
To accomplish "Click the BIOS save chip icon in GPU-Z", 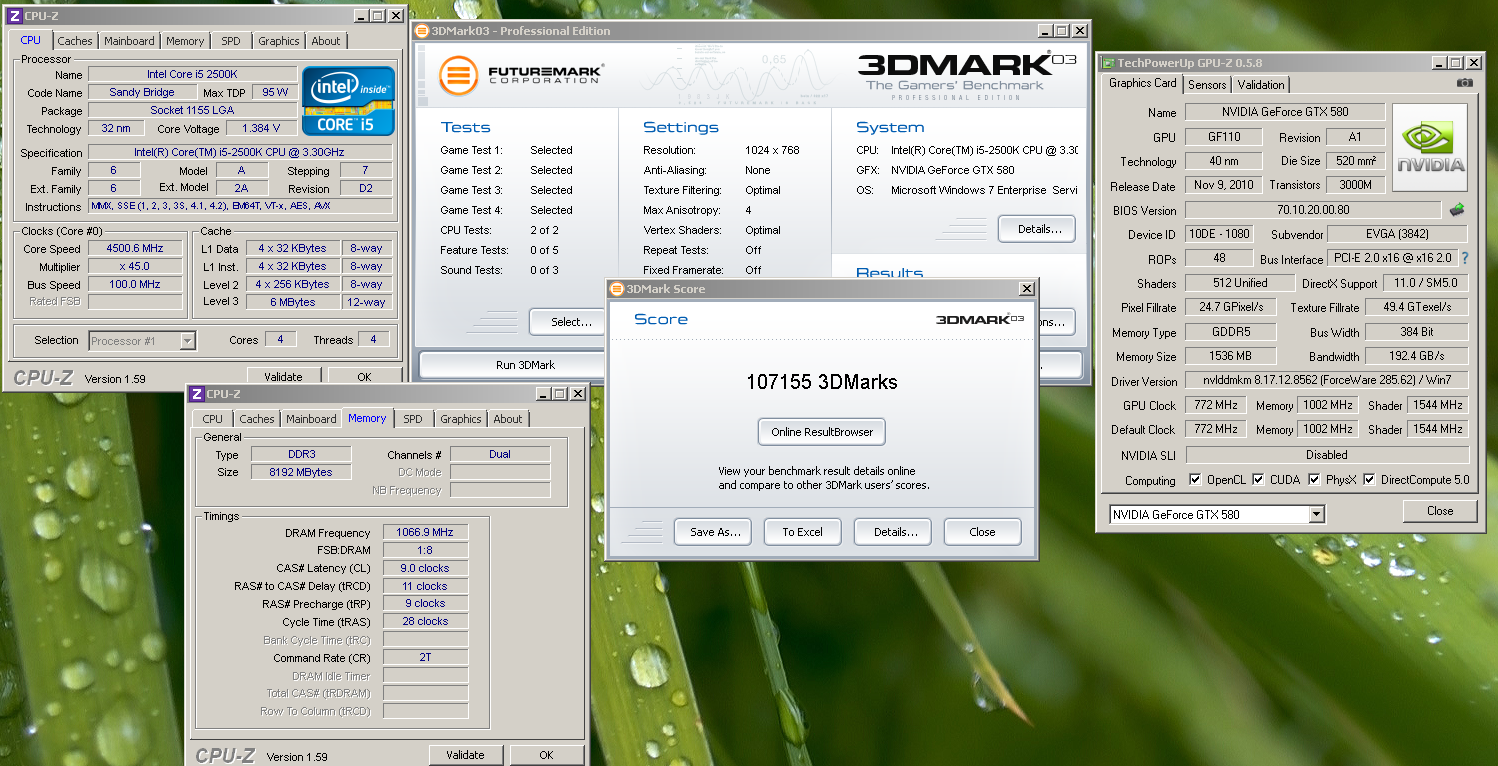I will (1458, 210).
